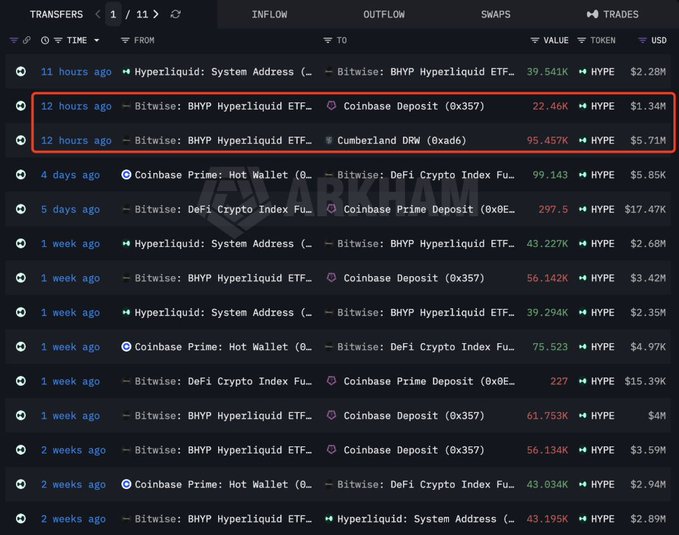Select the TRANSFERS tab

click(x=56, y=14)
